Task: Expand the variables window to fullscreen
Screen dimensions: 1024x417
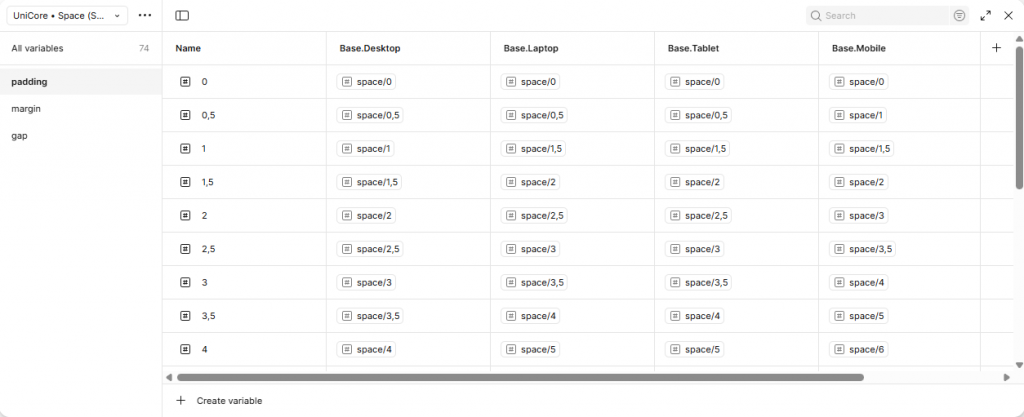Action: (986, 16)
